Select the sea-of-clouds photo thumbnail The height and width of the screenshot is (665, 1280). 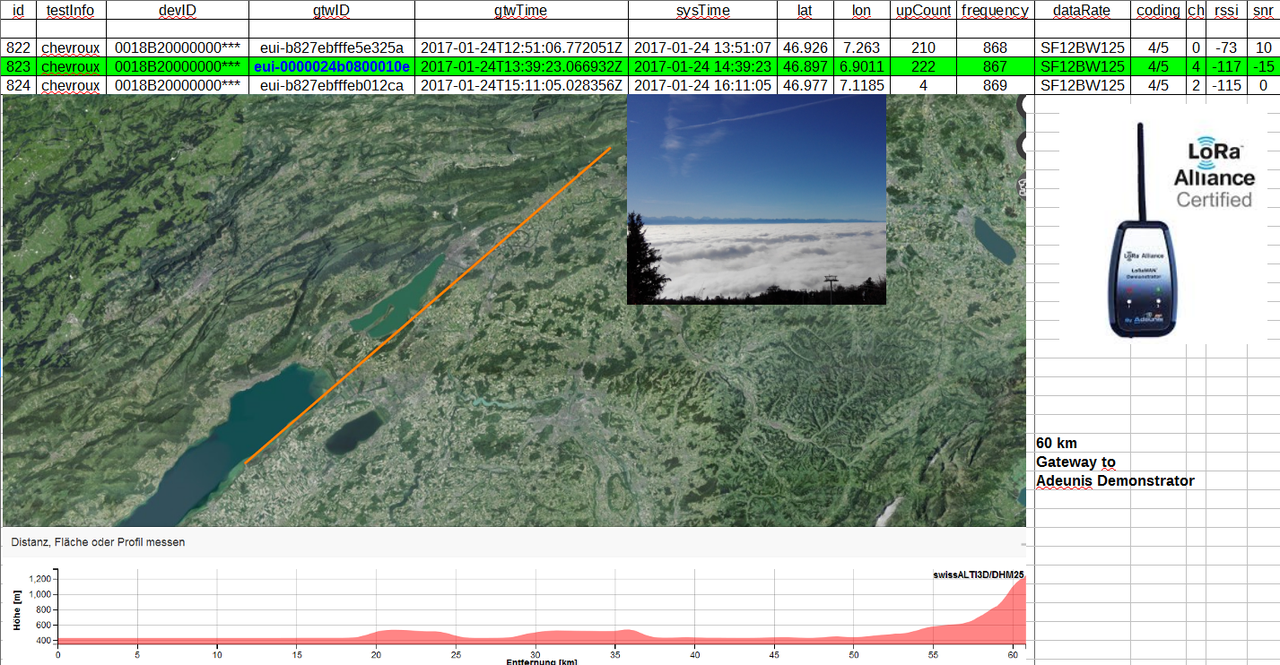point(756,198)
